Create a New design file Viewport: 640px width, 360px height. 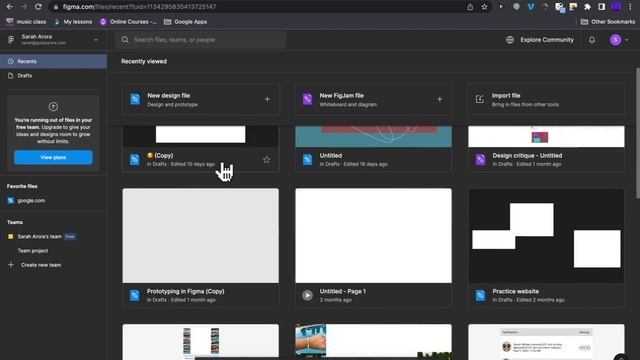point(201,99)
